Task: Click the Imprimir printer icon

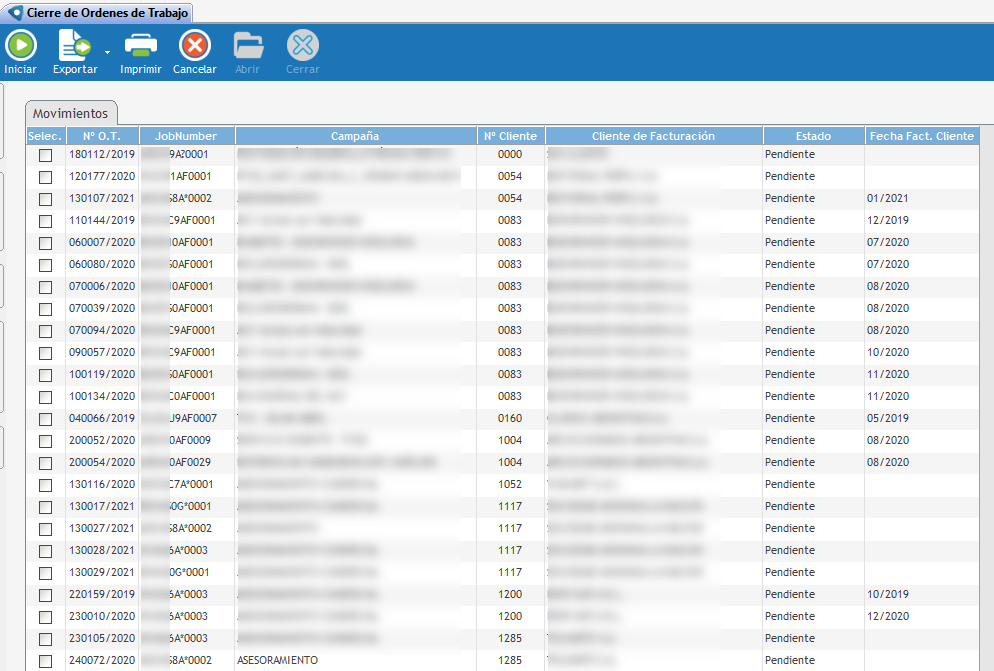Action: [140, 45]
